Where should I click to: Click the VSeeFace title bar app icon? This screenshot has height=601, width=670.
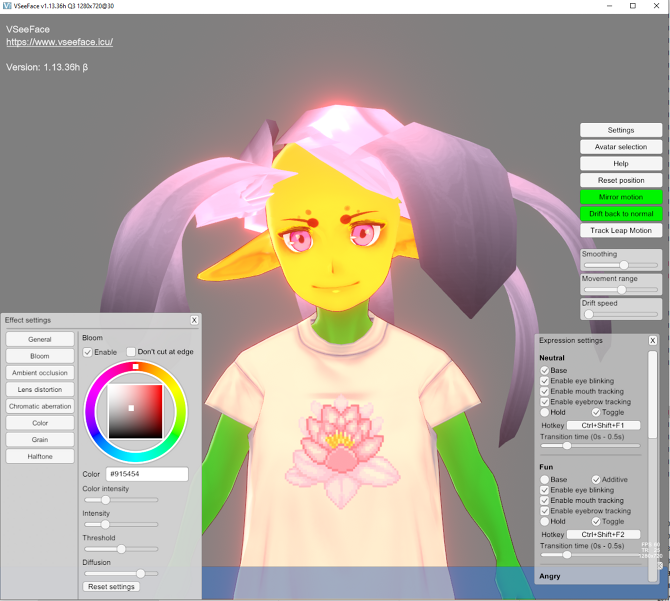(x=7, y=6)
